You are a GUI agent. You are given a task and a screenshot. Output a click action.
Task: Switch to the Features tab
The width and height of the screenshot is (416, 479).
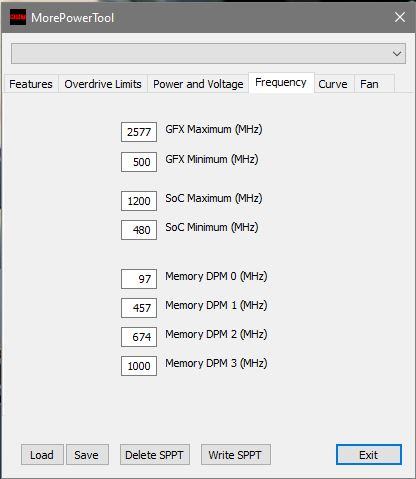point(31,84)
